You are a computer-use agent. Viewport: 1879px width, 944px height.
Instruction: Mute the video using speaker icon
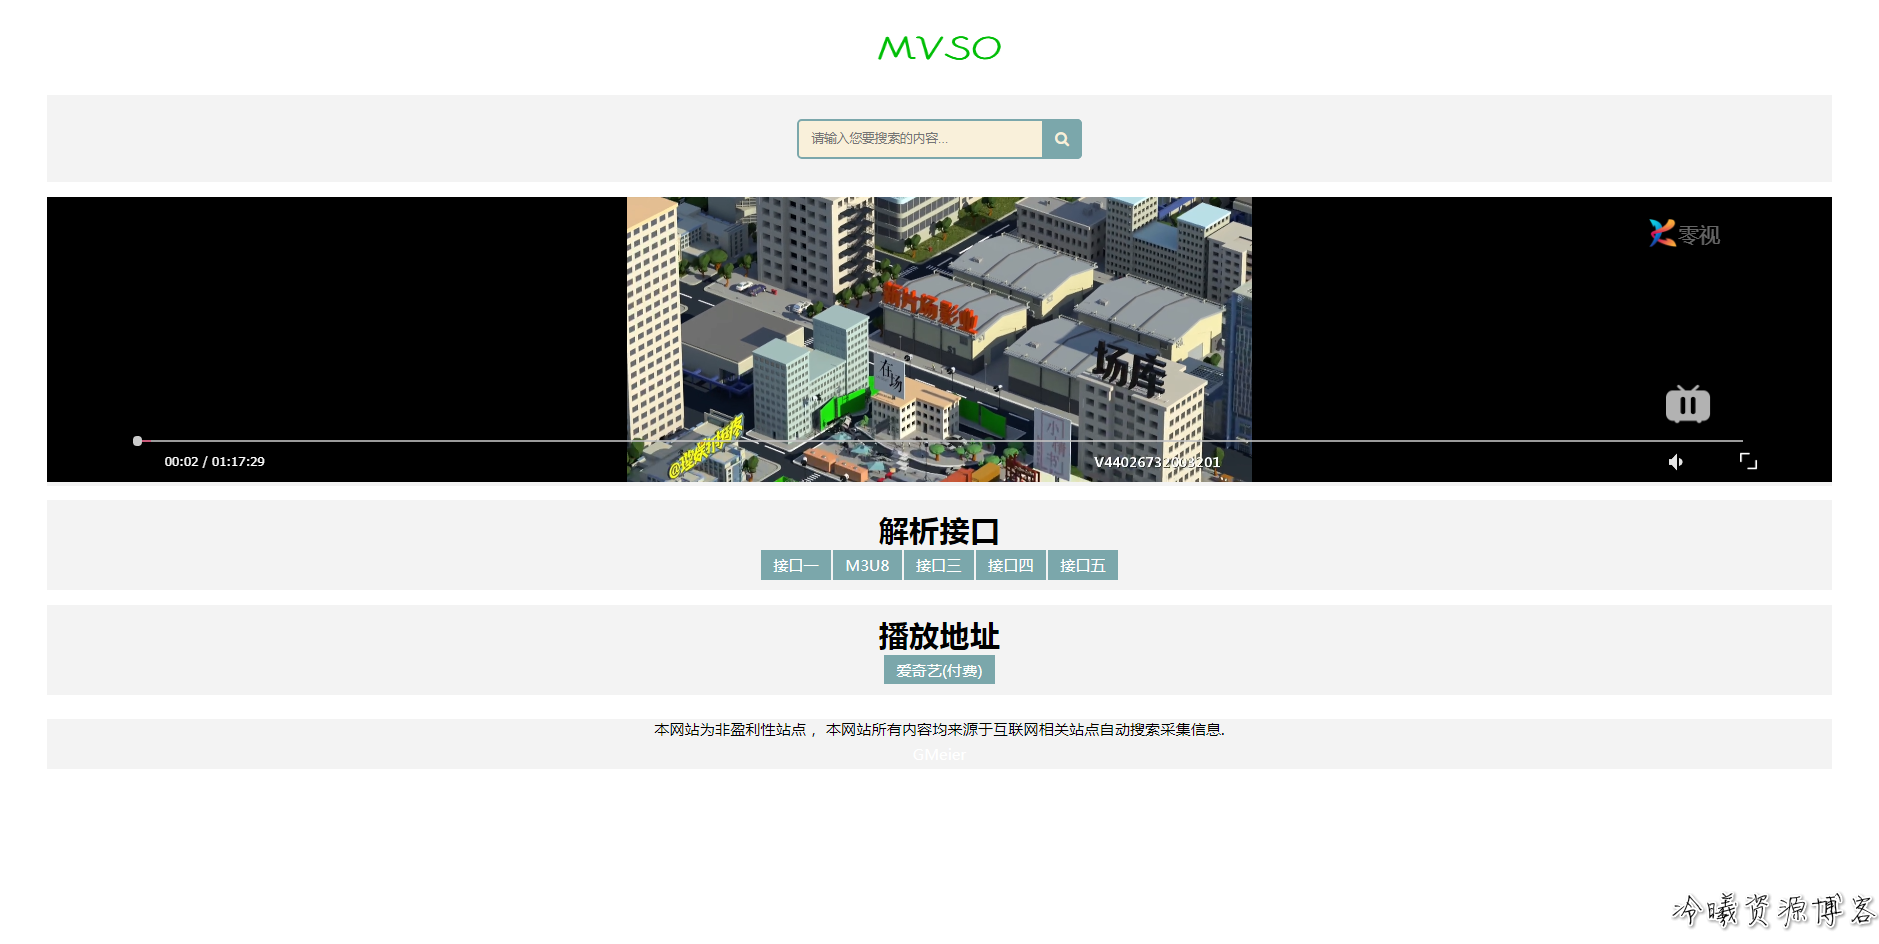click(x=1676, y=462)
